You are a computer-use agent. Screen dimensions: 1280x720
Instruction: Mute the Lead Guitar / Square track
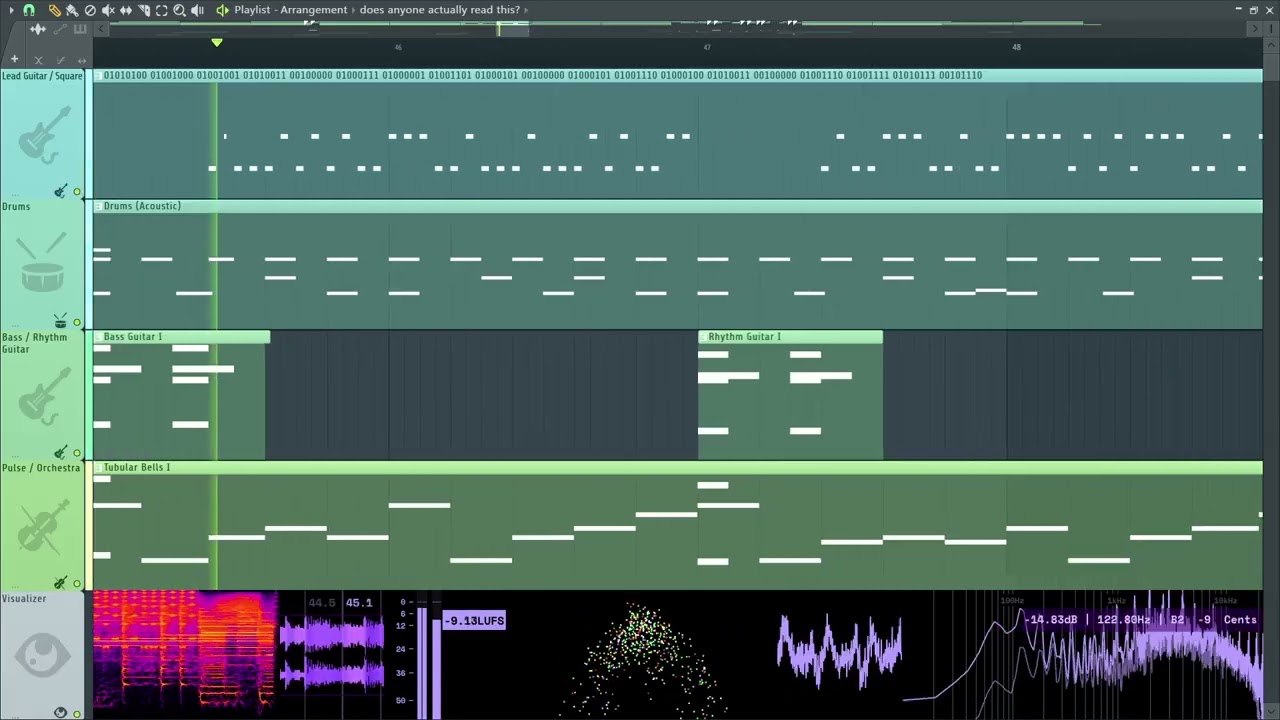tap(77, 191)
